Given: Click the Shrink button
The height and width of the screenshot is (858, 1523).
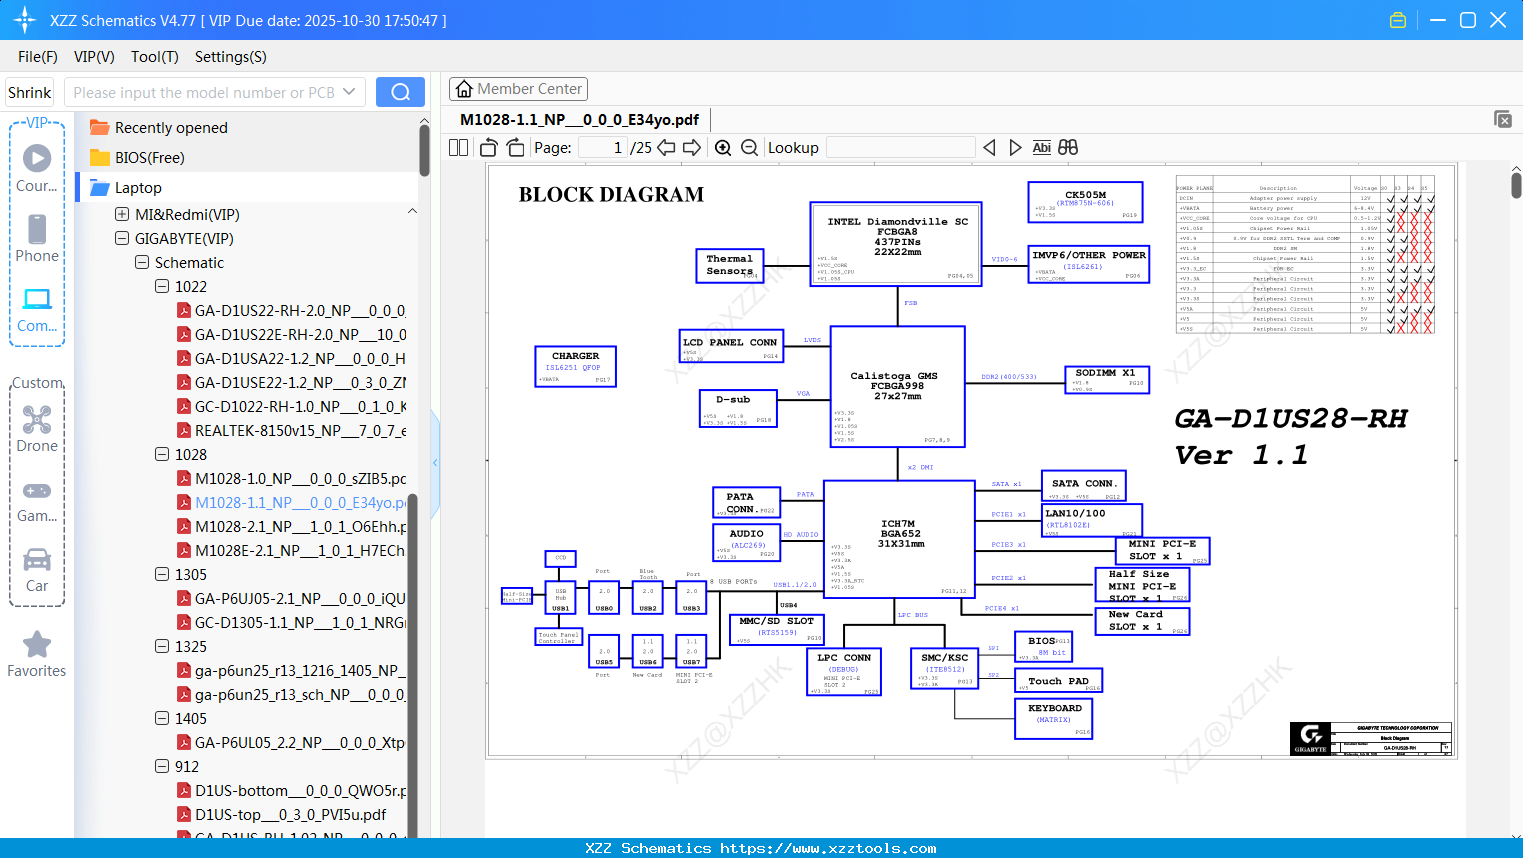Looking at the screenshot, I should [30, 92].
